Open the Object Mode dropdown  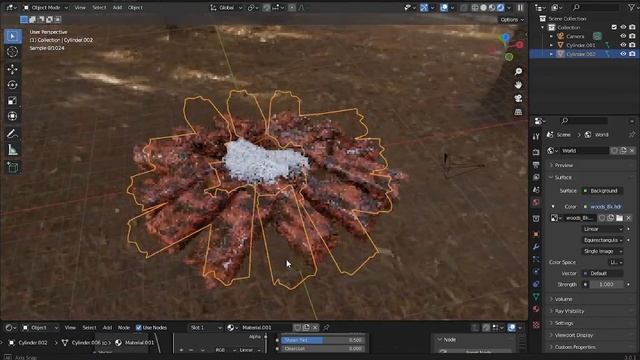click(46, 7)
